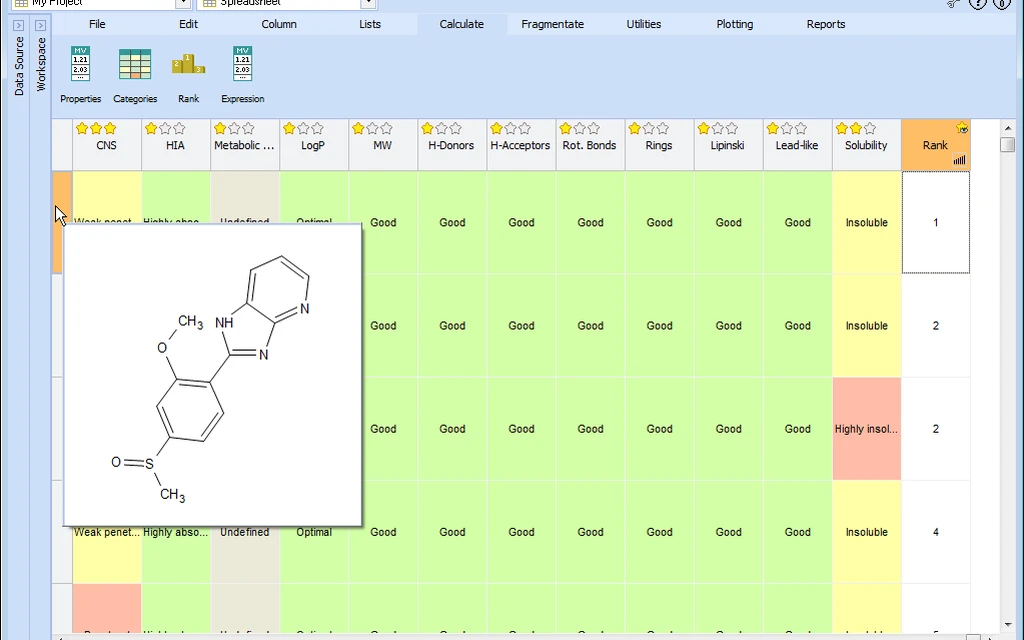Set Lipinski column star rating
Image resolution: width=1024 pixels, height=640 pixels.
[x=717, y=129]
